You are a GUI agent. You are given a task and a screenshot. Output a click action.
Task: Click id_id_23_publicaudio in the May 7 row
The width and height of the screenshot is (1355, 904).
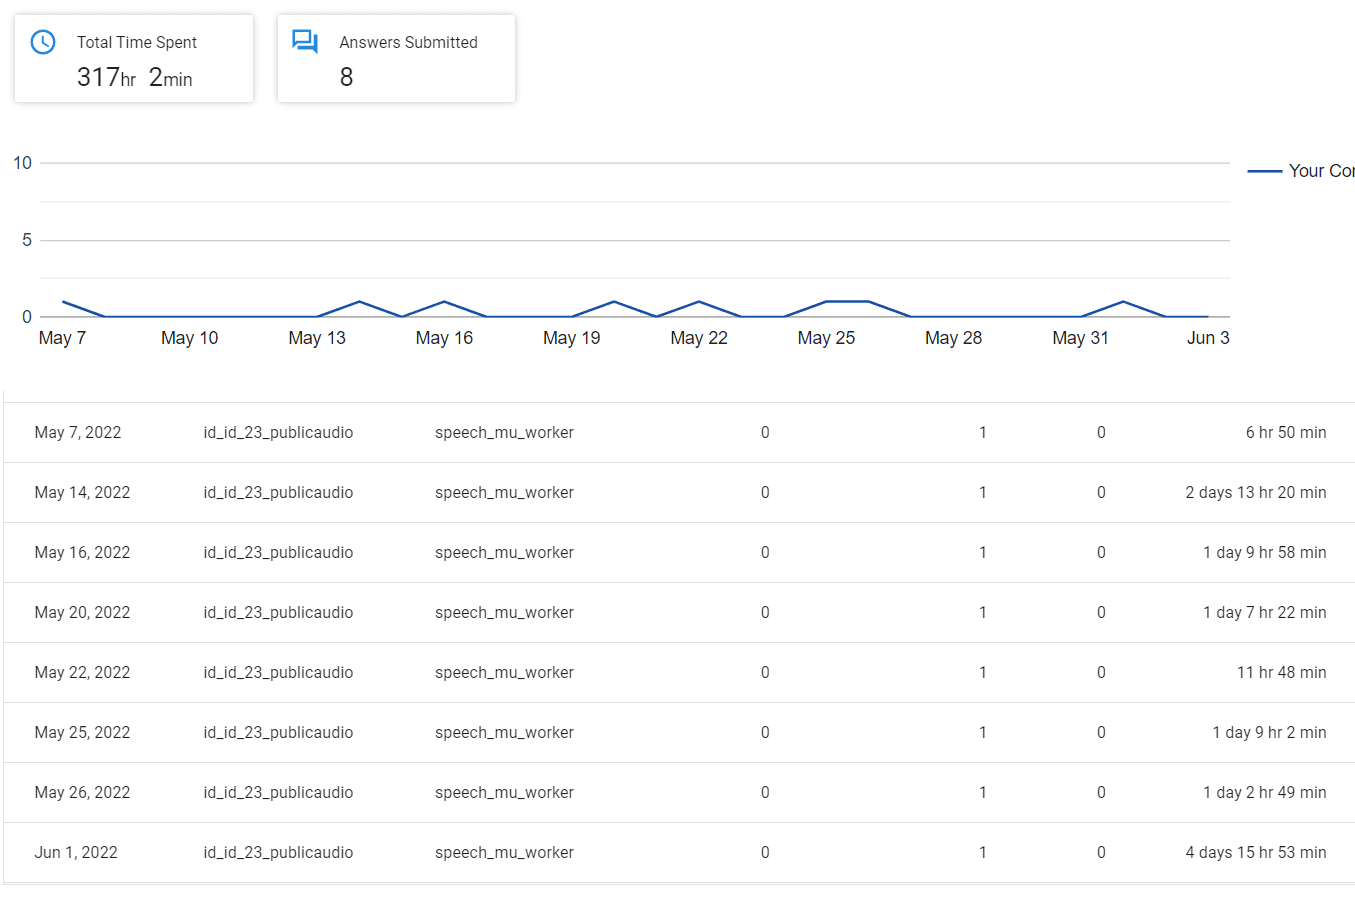278,433
